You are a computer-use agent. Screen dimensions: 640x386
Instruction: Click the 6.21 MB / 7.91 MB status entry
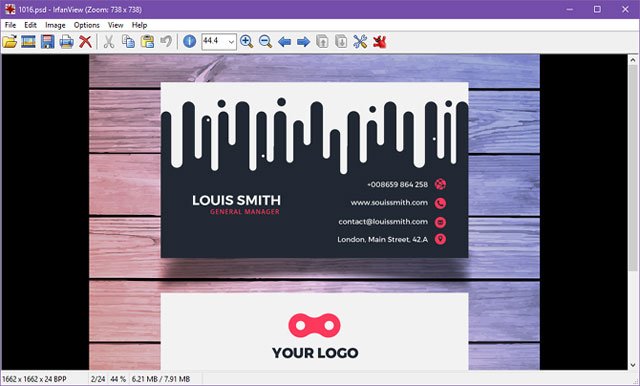(x=161, y=379)
